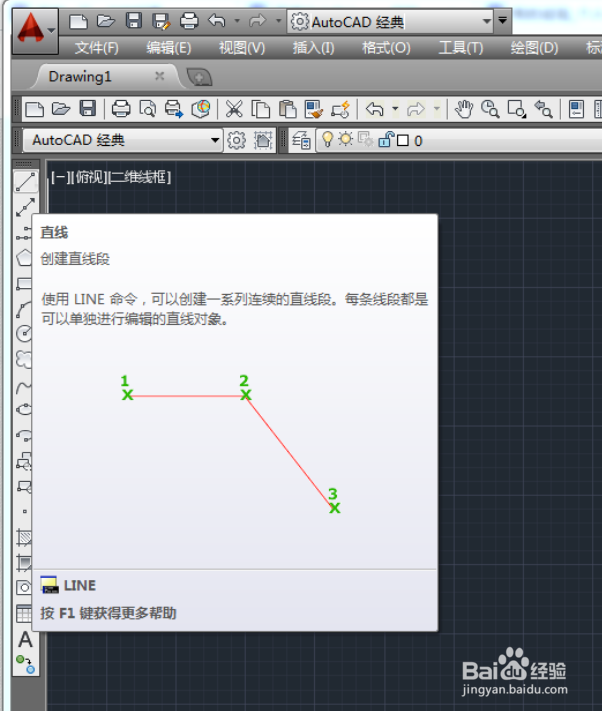
Task: Open Workspace Settings gear icon
Action: click(236, 140)
